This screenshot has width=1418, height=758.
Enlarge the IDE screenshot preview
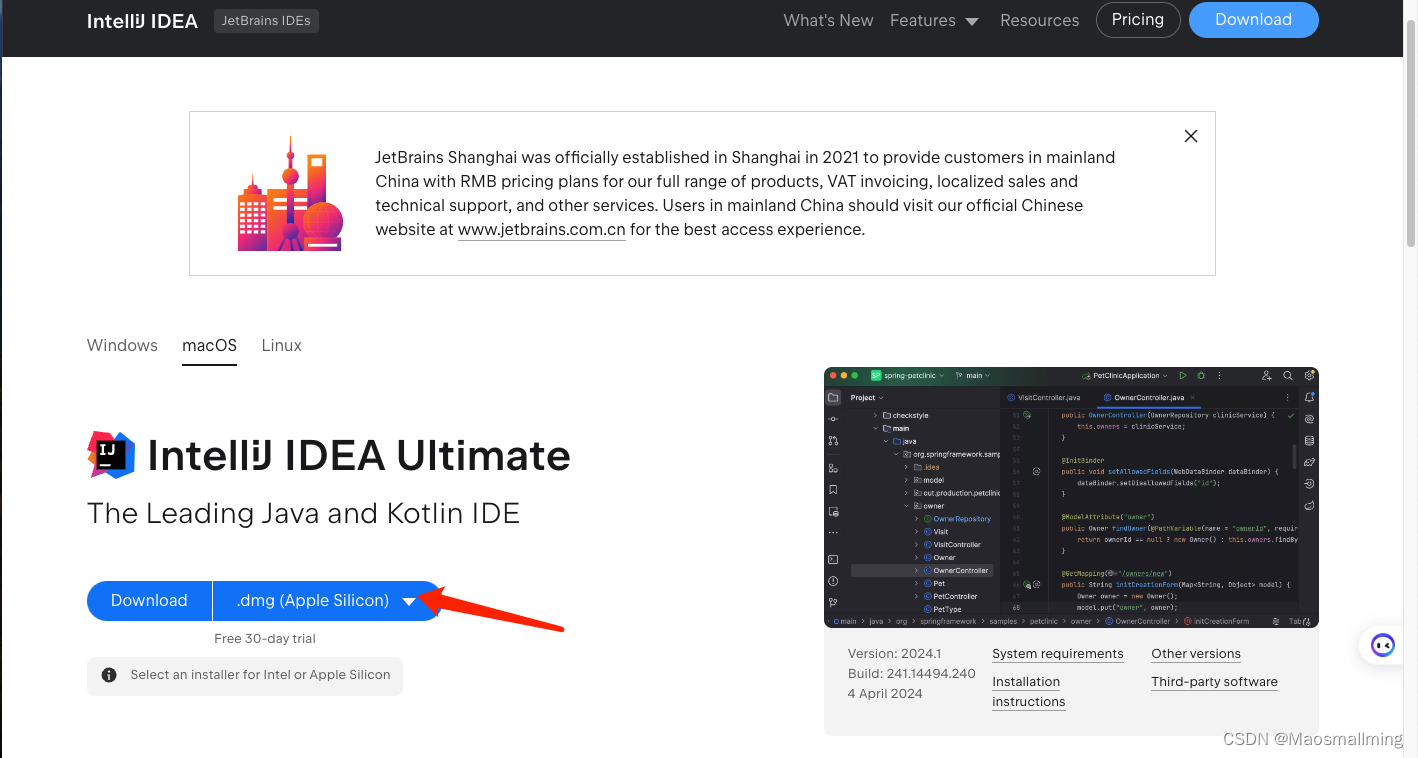tap(1071, 497)
